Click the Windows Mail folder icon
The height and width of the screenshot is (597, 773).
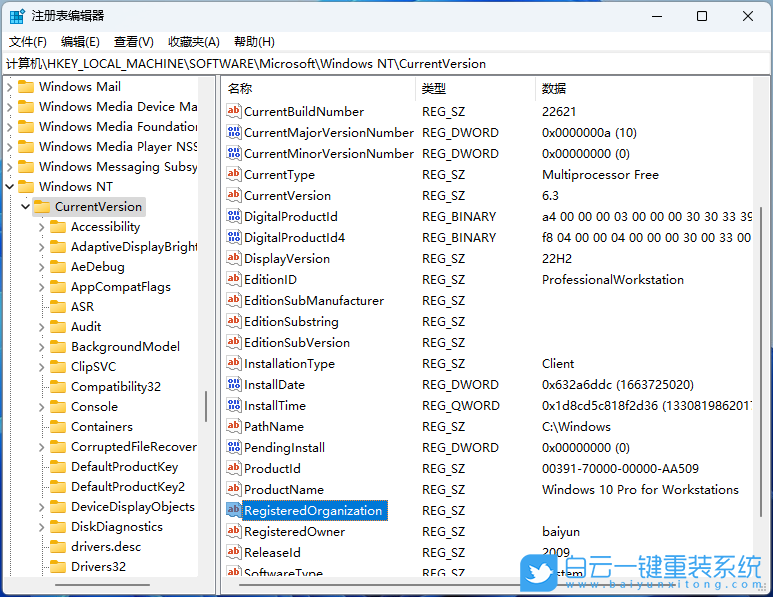point(26,87)
